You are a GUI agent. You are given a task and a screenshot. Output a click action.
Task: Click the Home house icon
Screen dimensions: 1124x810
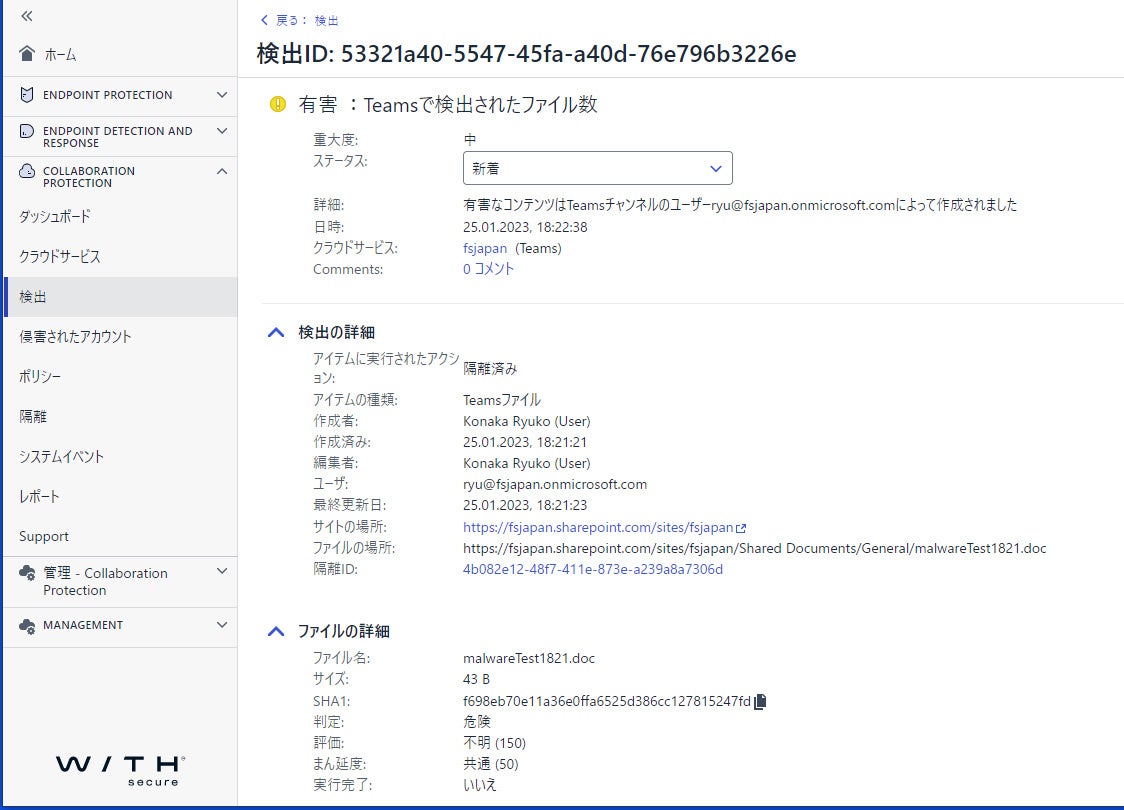pyautogui.click(x=27, y=54)
